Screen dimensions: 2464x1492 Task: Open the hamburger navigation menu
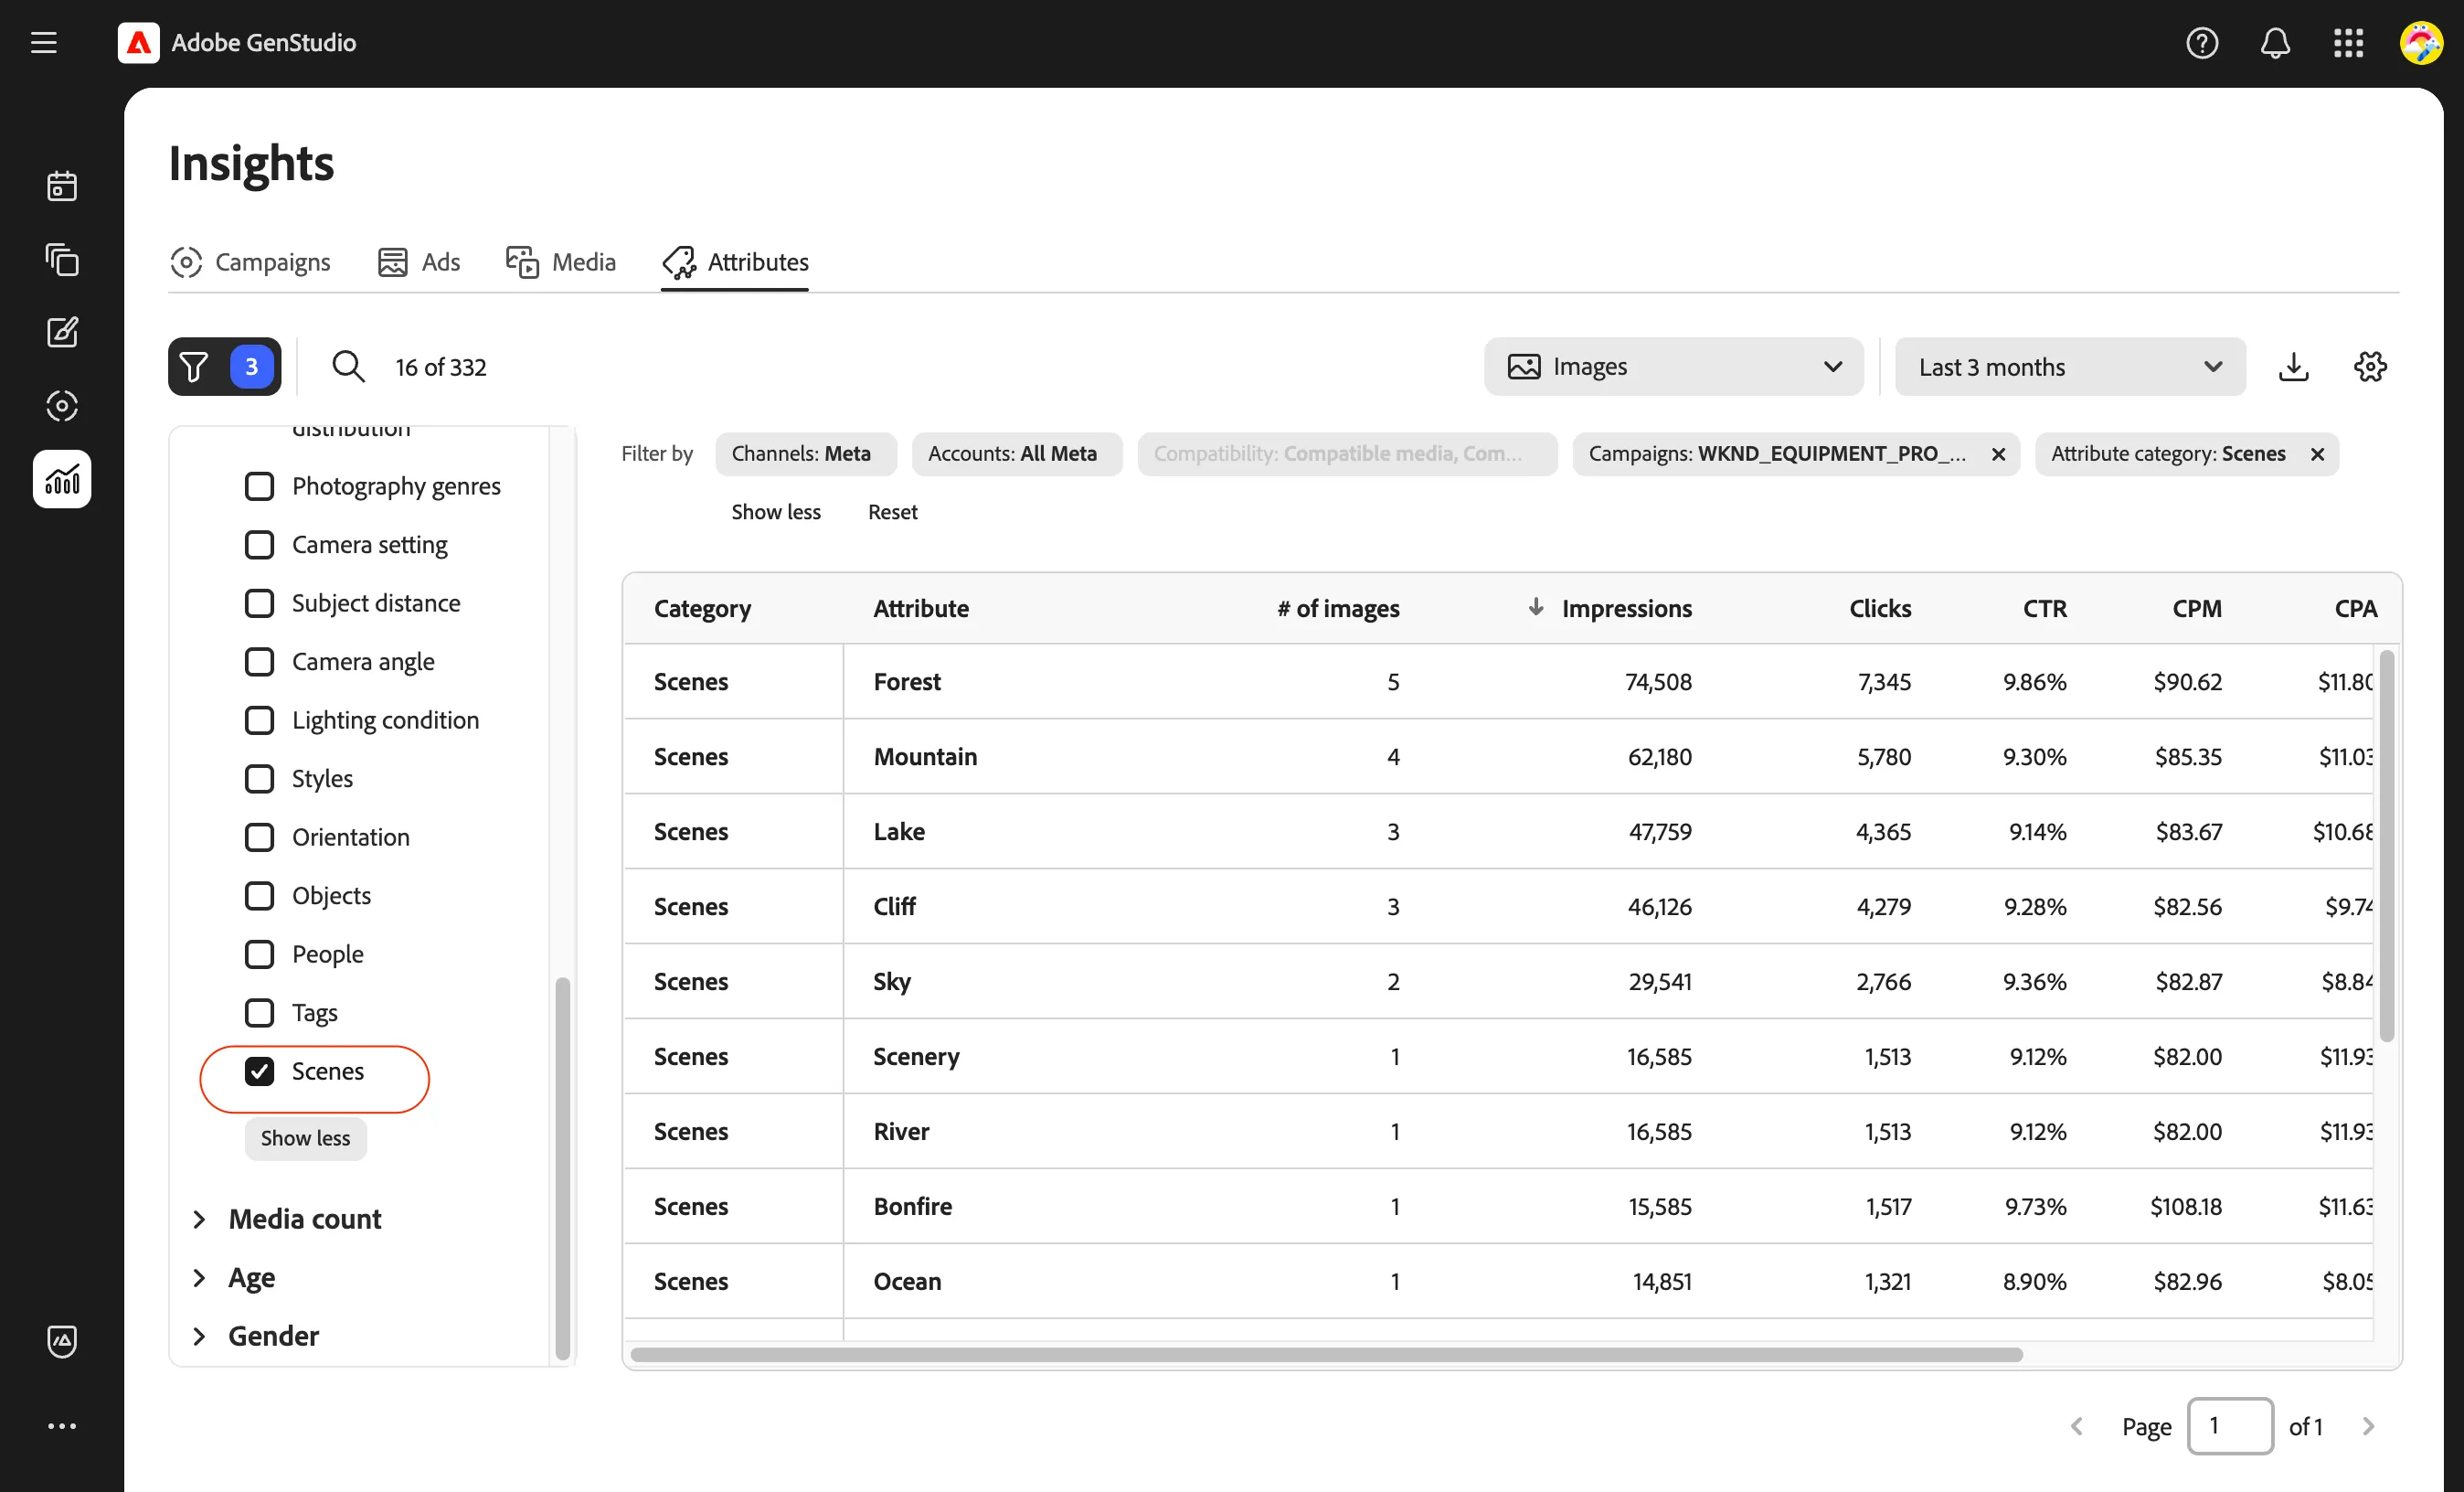44,43
